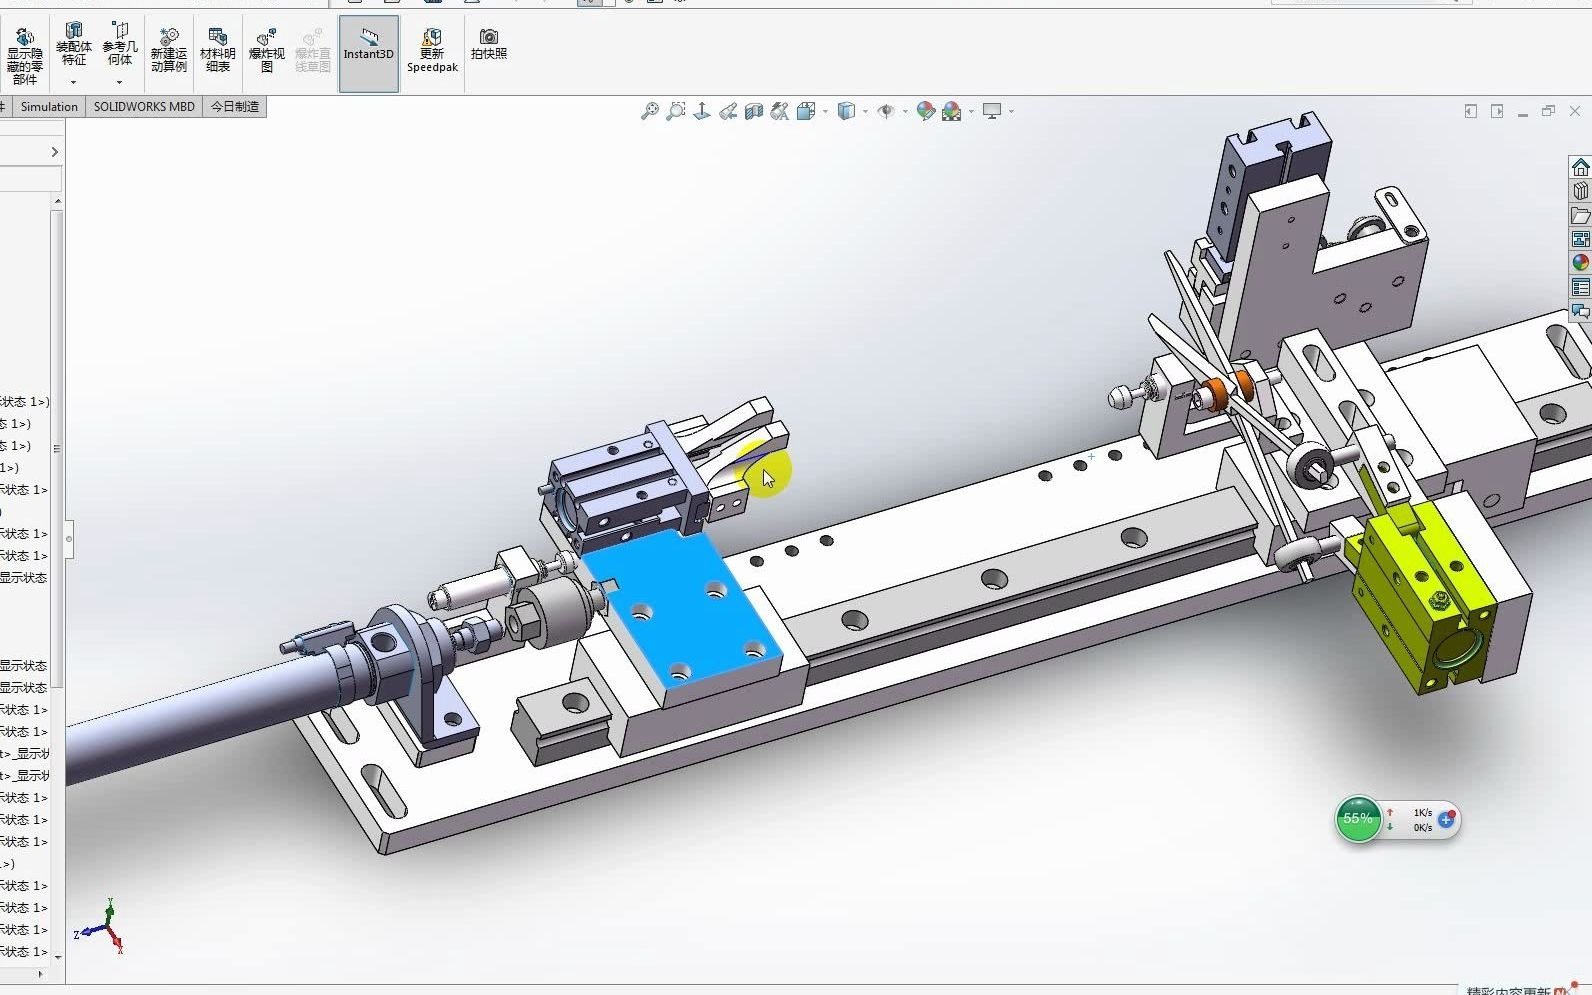Open Appearances color ball tab in task pane
This screenshot has height=995, width=1592.
pos(1580,262)
